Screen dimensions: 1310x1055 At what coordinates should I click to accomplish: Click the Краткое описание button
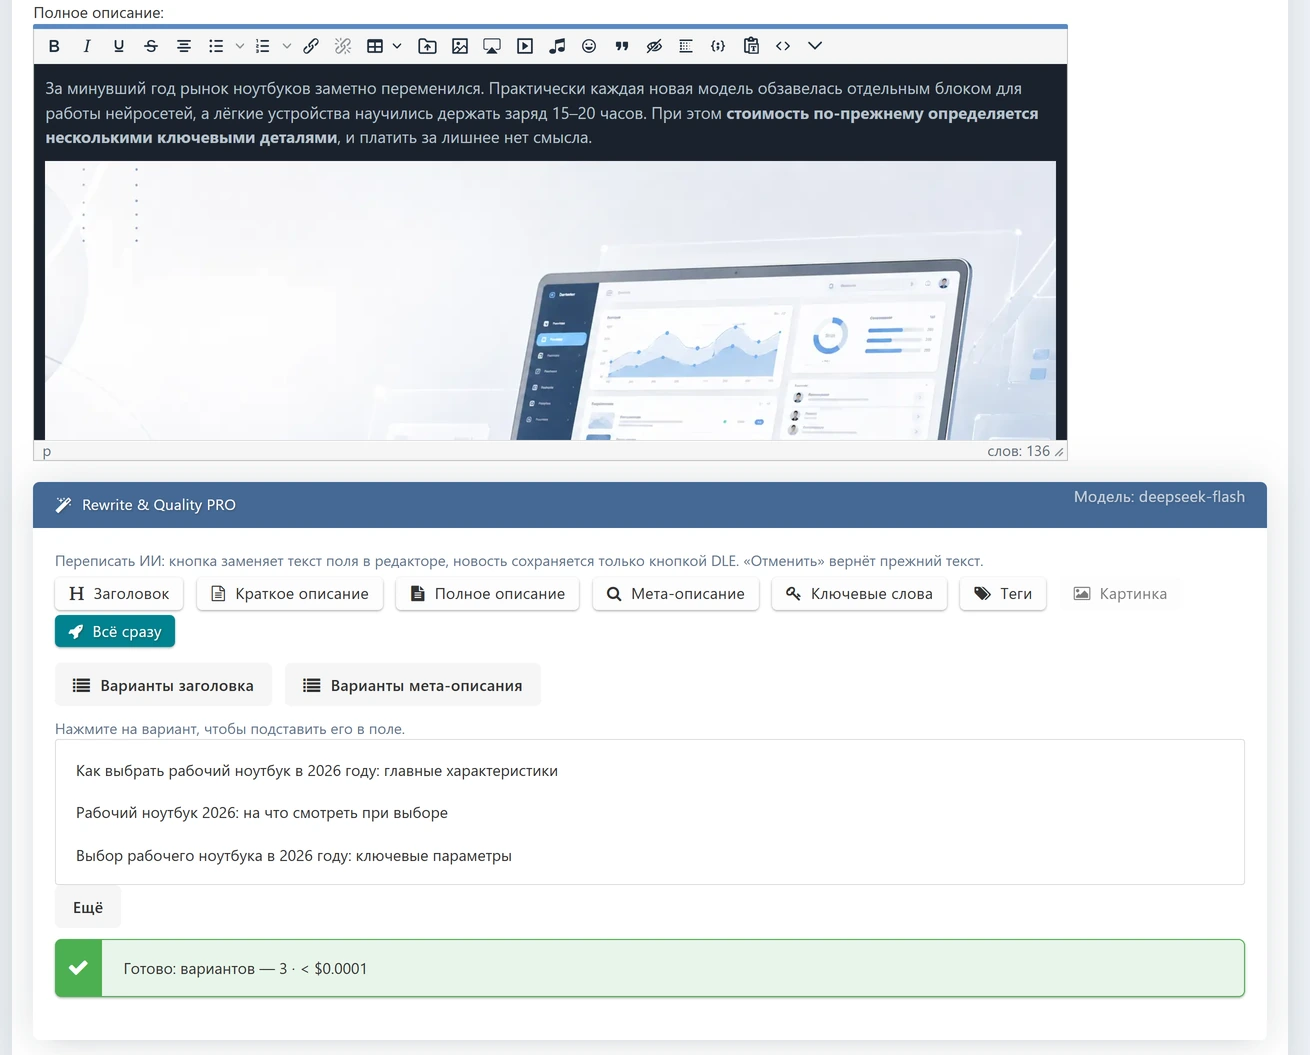tap(290, 594)
